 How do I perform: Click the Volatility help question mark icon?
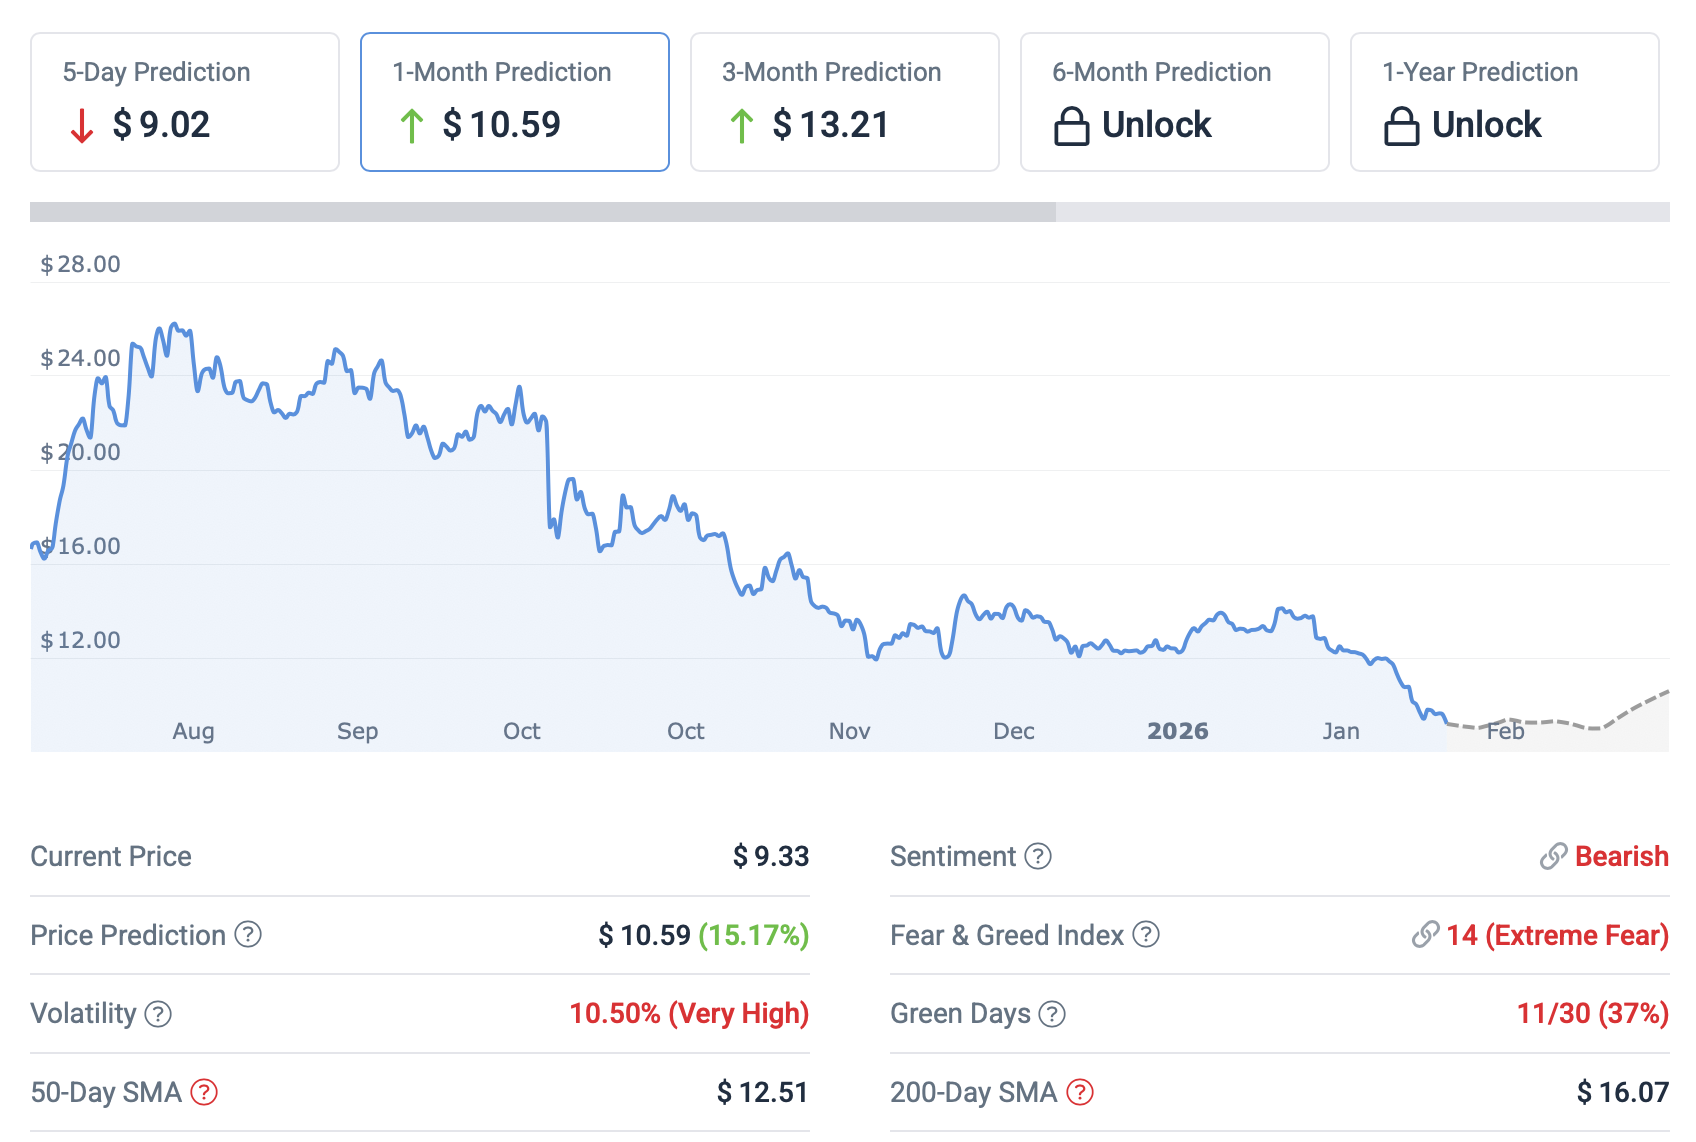[x=158, y=1014]
